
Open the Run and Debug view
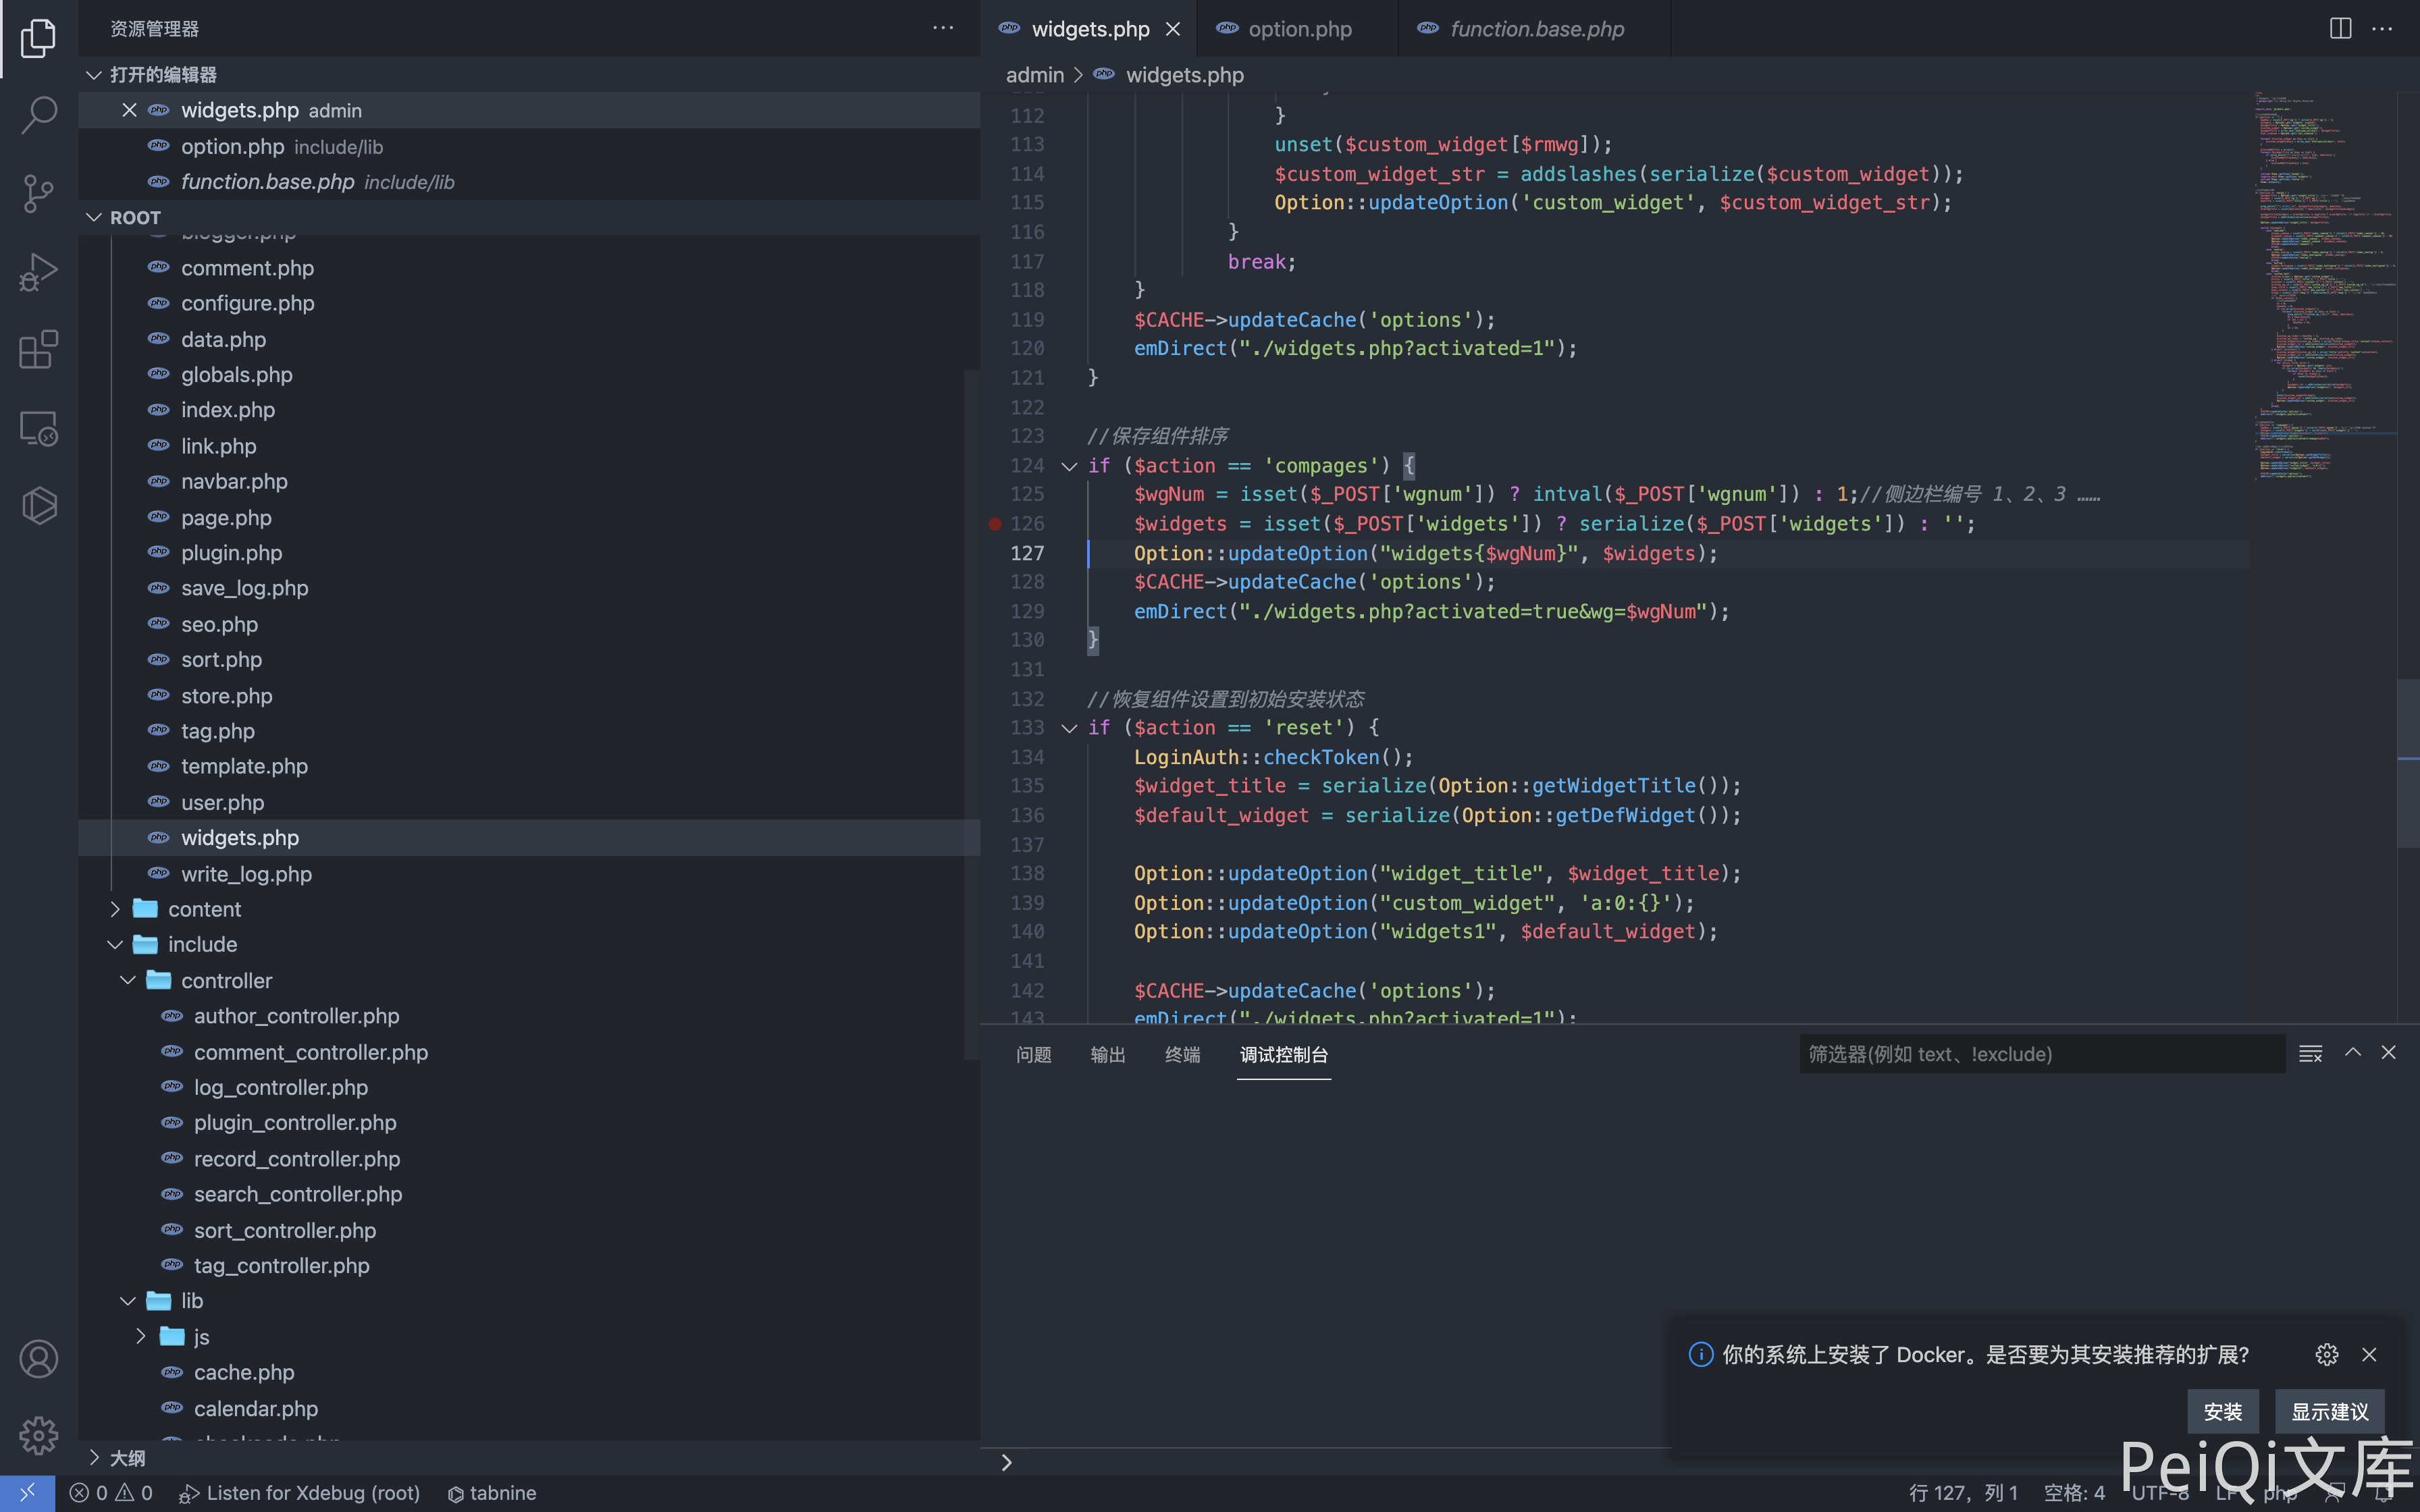point(38,271)
